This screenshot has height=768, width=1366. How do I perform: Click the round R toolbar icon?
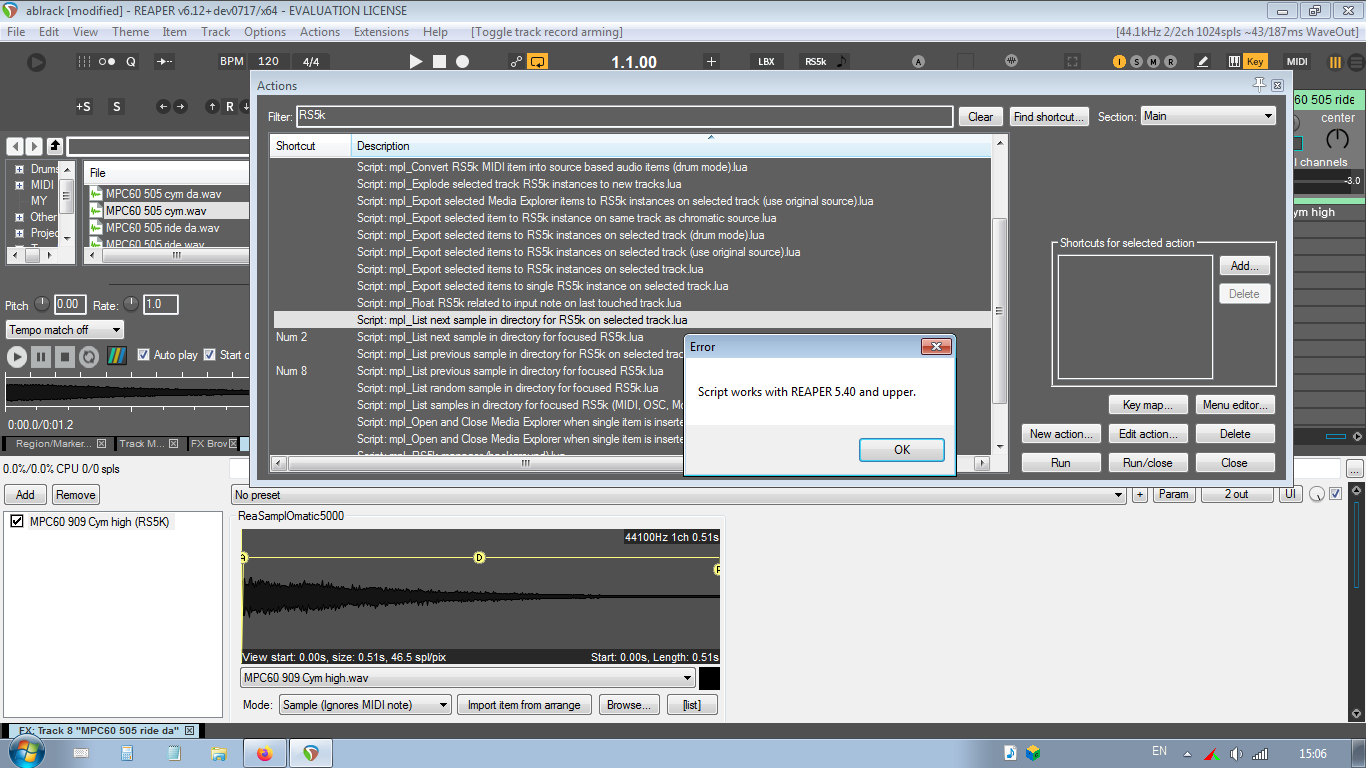click(x=1171, y=62)
